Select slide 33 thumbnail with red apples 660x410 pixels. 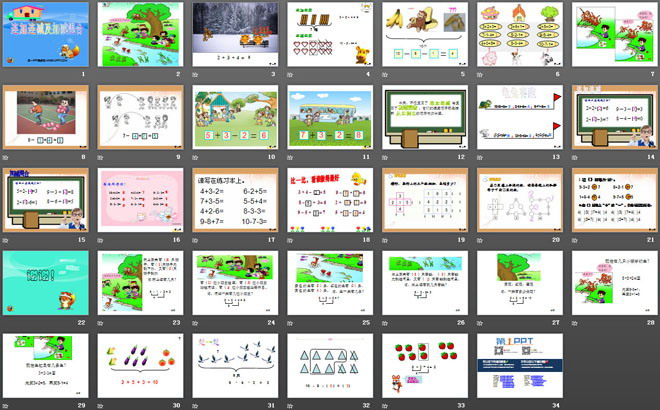[x=425, y=366]
